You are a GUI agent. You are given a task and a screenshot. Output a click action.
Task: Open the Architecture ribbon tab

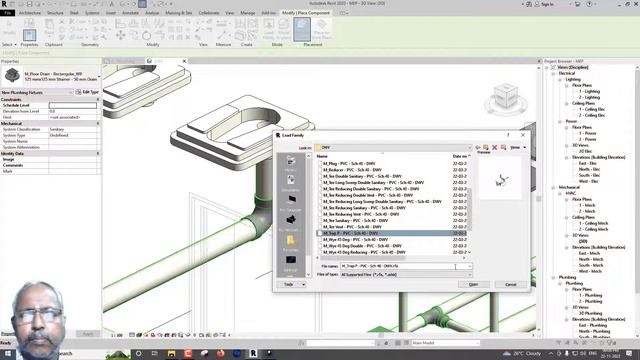coord(30,13)
